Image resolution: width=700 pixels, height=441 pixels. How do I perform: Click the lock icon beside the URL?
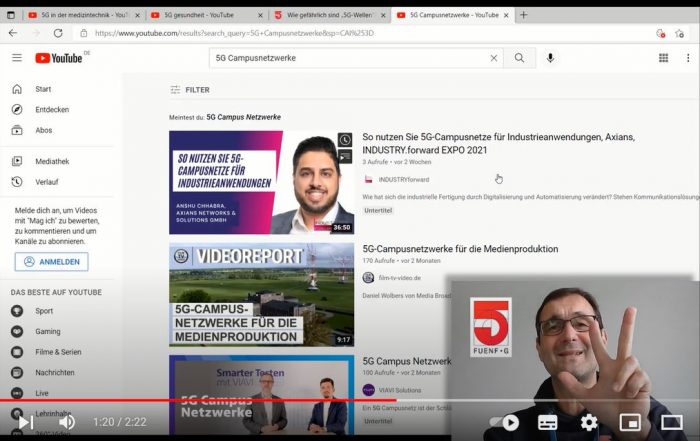coord(83,33)
